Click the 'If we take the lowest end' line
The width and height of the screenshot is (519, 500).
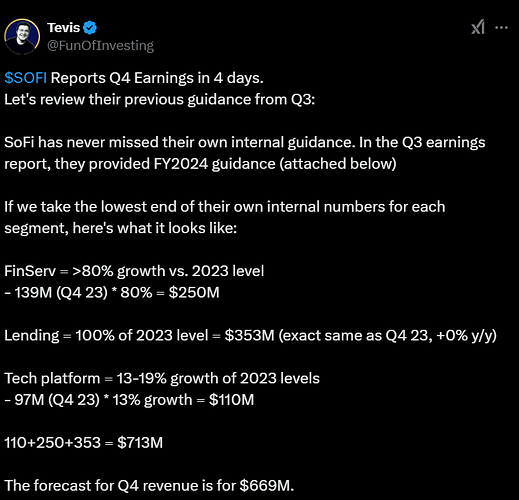[225, 207]
